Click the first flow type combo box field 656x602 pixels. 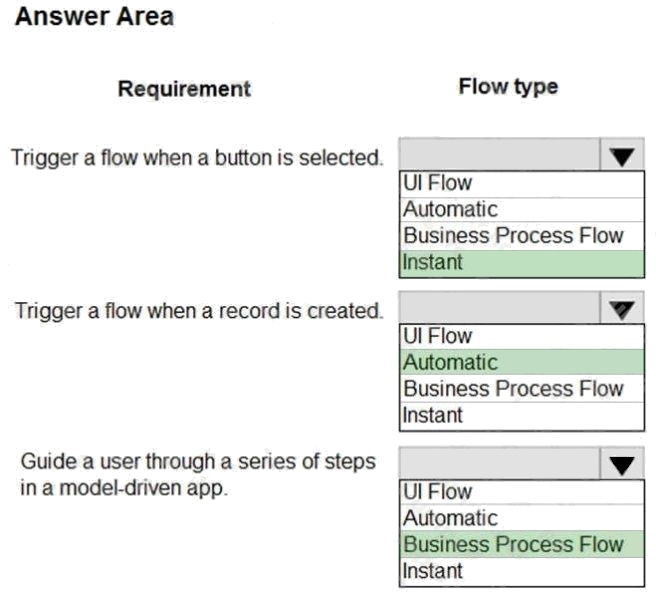500,155
